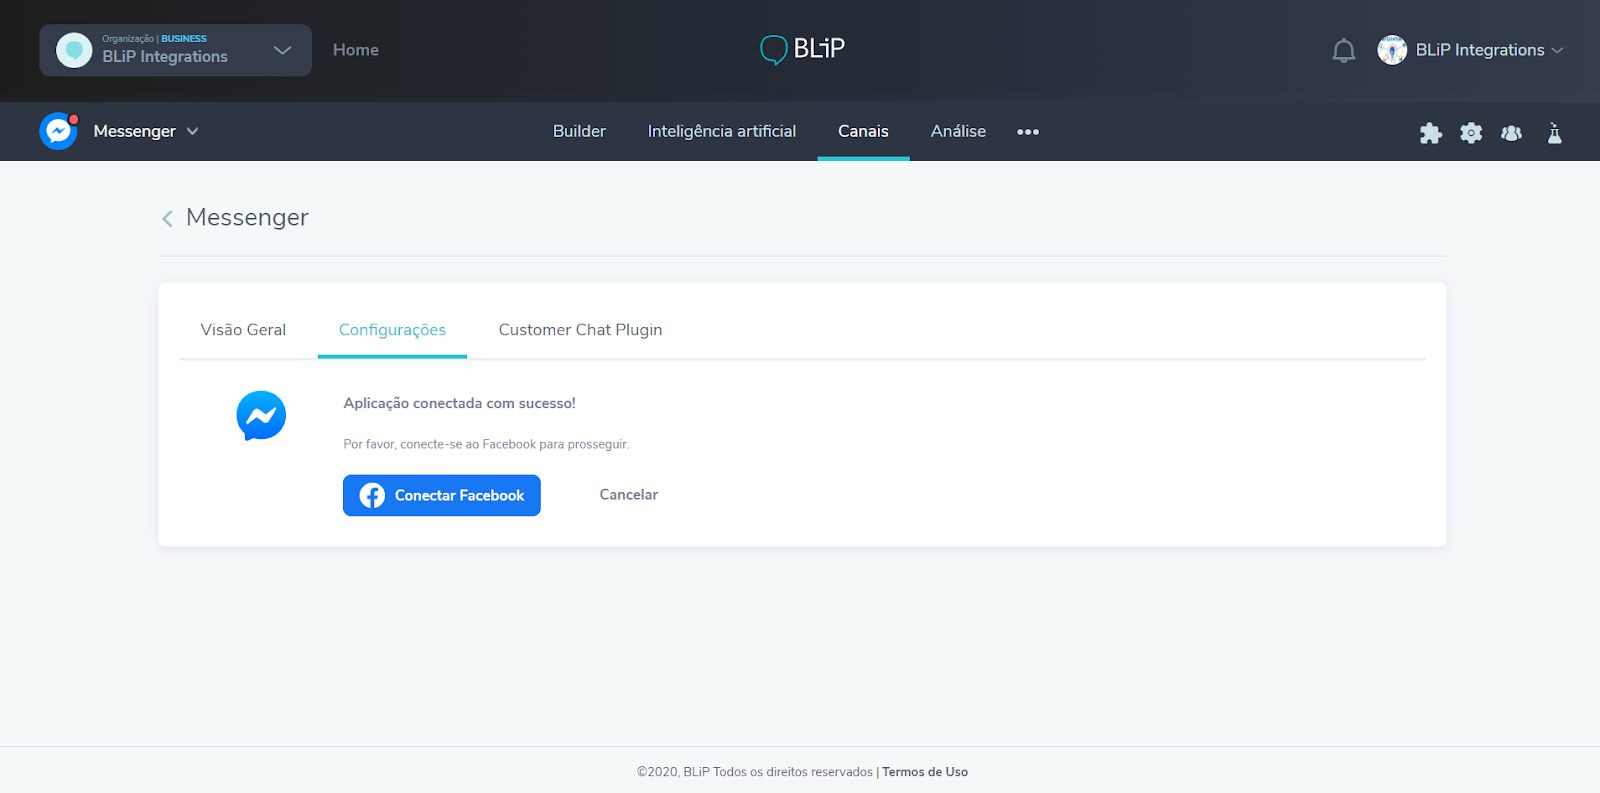Open more menu options (three dots)
Viewport: 1600px width, 793px height.
pyautogui.click(x=1028, y=132)
